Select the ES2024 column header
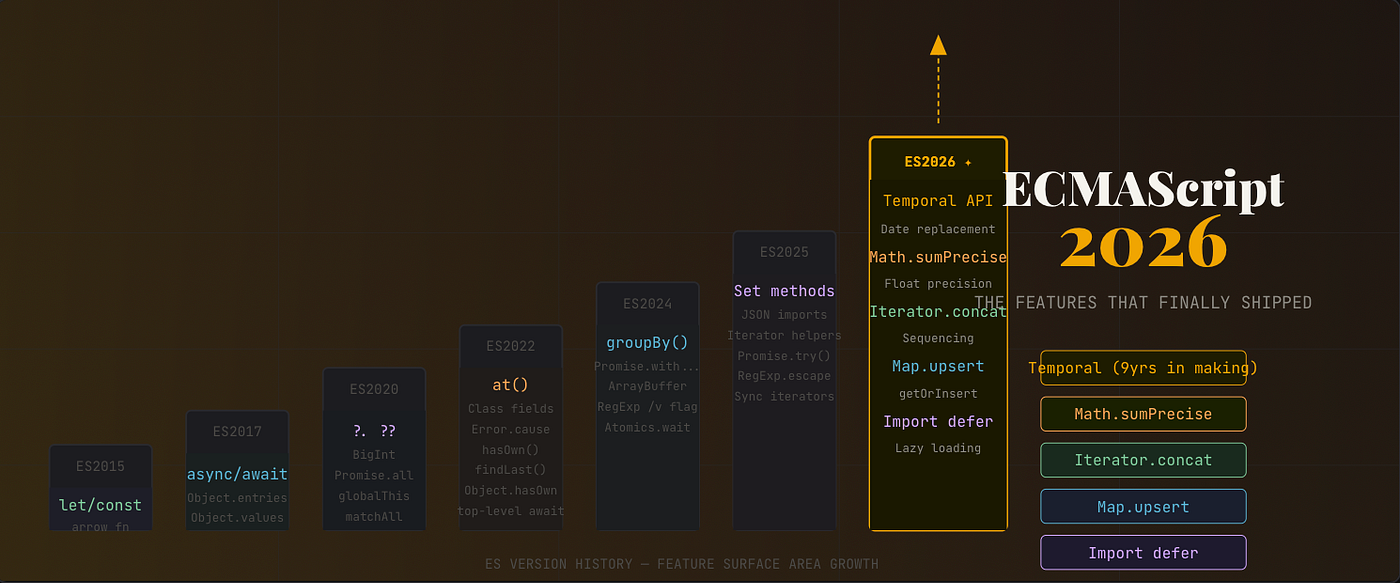This screenshot has height=583, width=1400. click(x=647, y=304)
